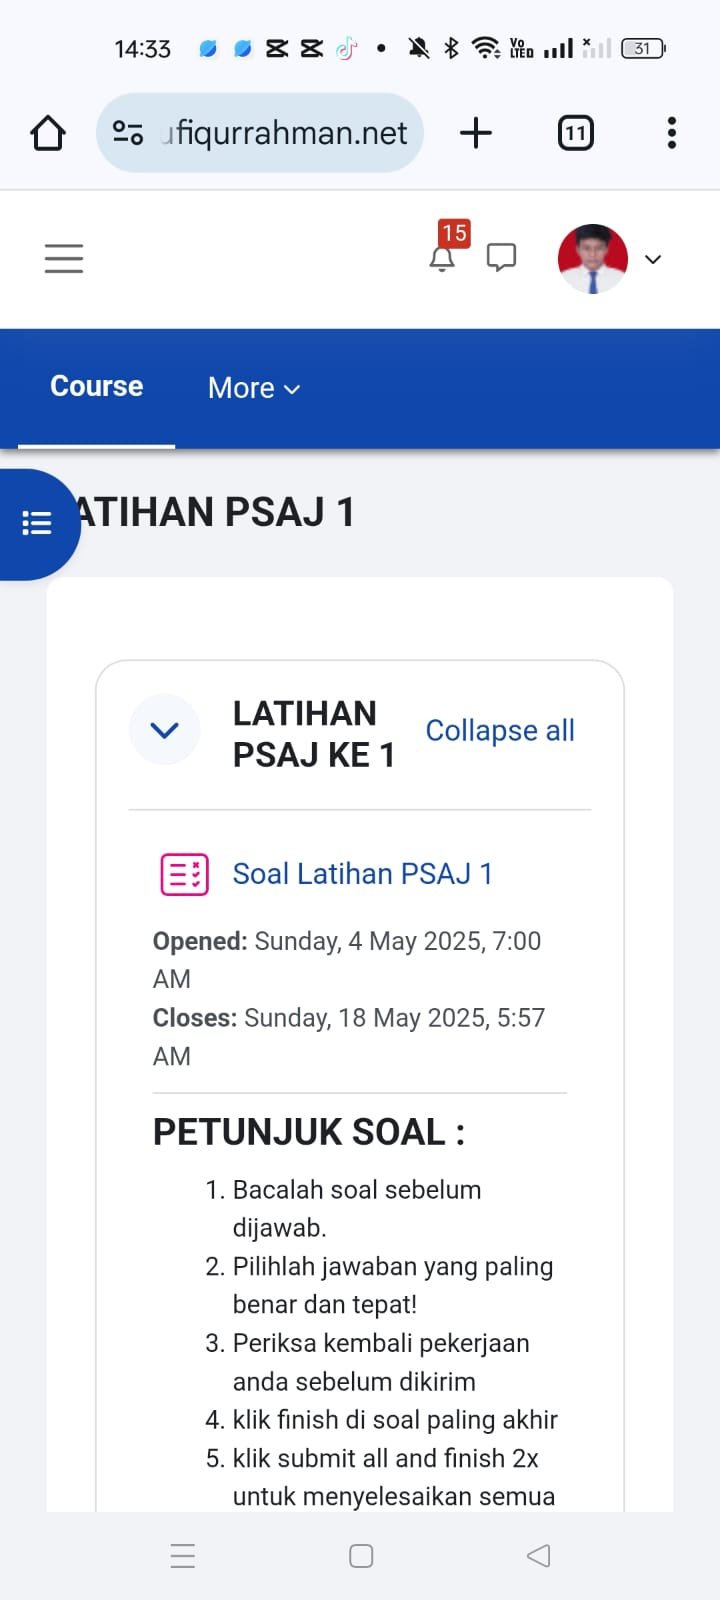
Task: Open the notifications bell
Action: click(x=442, y=259)
